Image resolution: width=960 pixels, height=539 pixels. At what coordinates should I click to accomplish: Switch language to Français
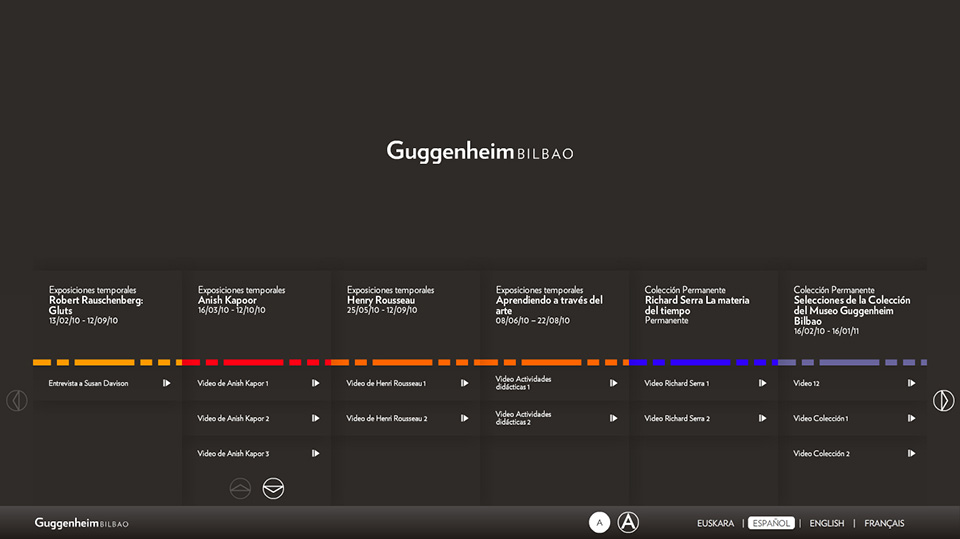tap(884, 524)
